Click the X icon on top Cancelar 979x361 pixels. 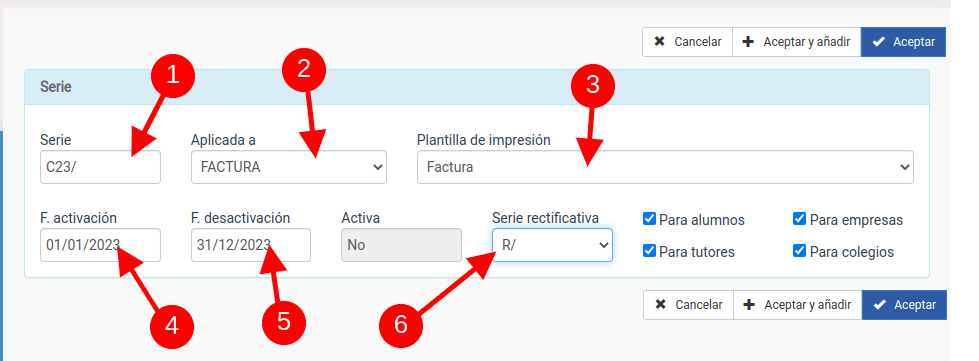(659, 42)
